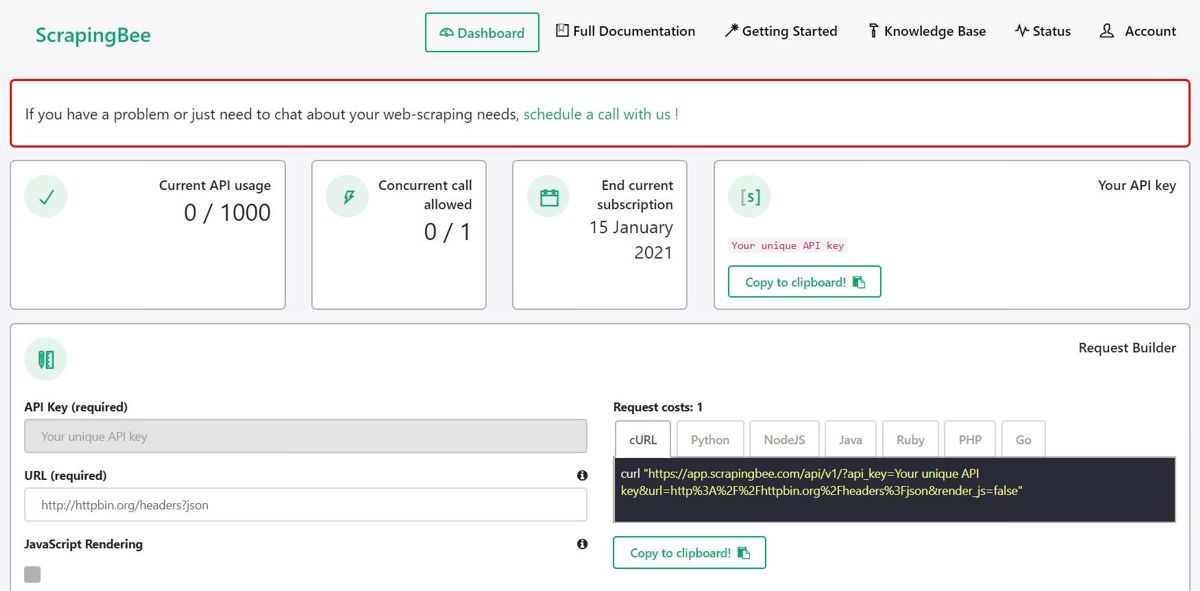
Task: Click the Request Builder pencil-ruler icon
Action: click(46, 360)
